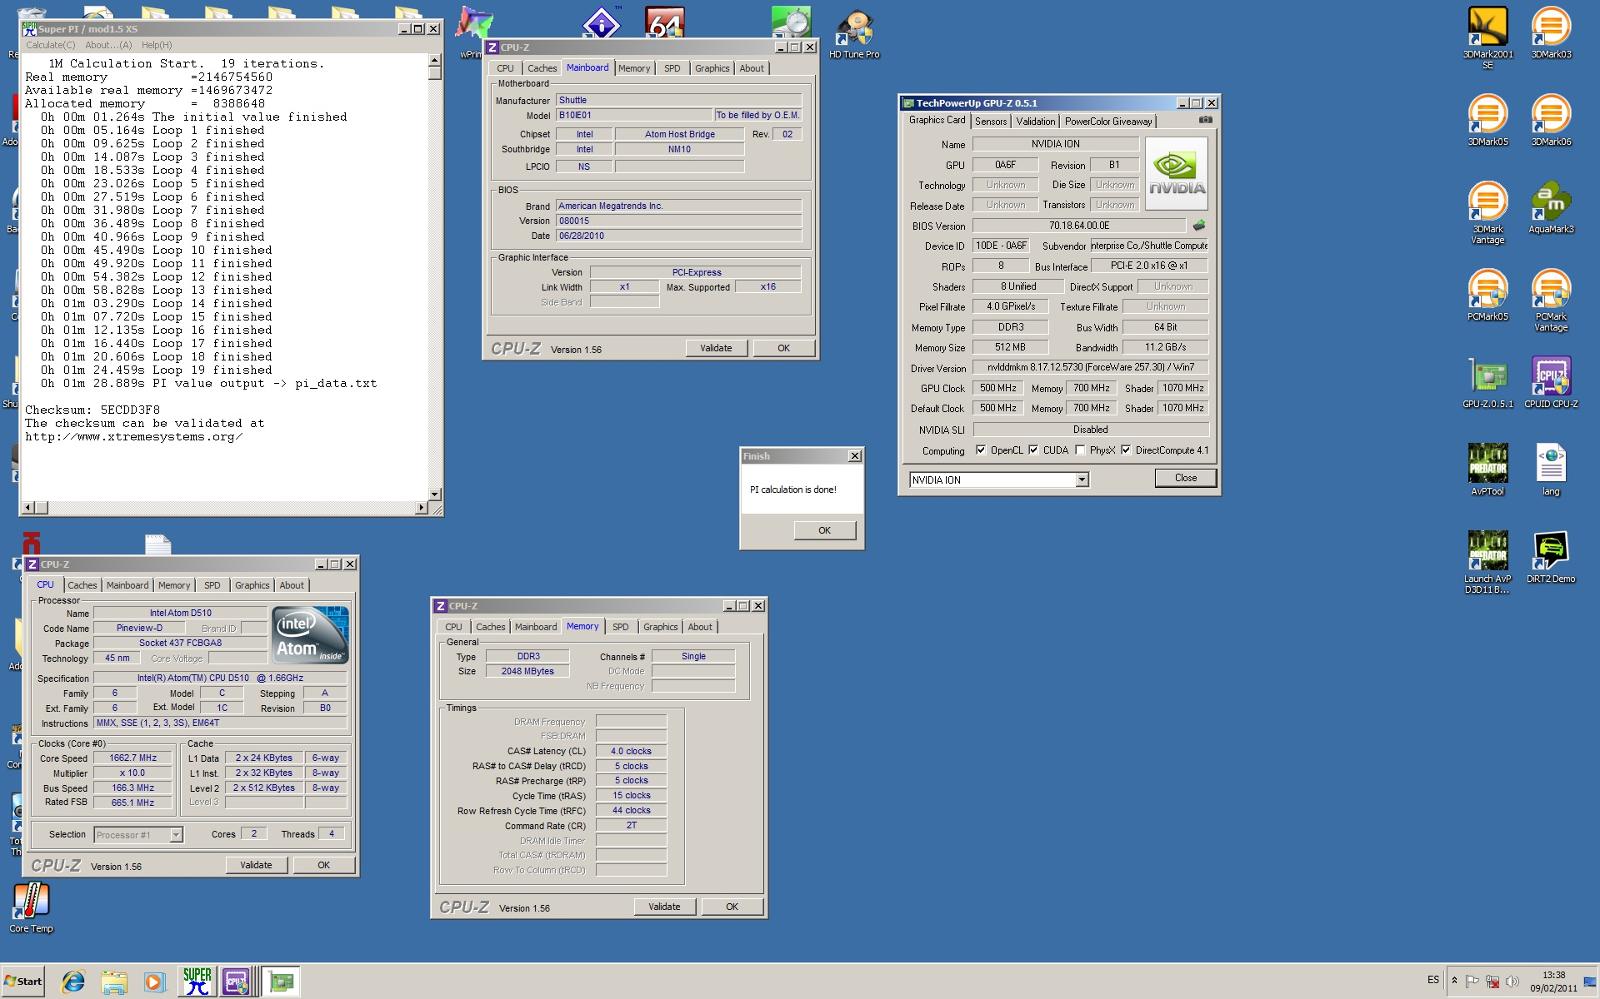Click Super PI horizontal scrollbar right arrow

click(421, 507)
